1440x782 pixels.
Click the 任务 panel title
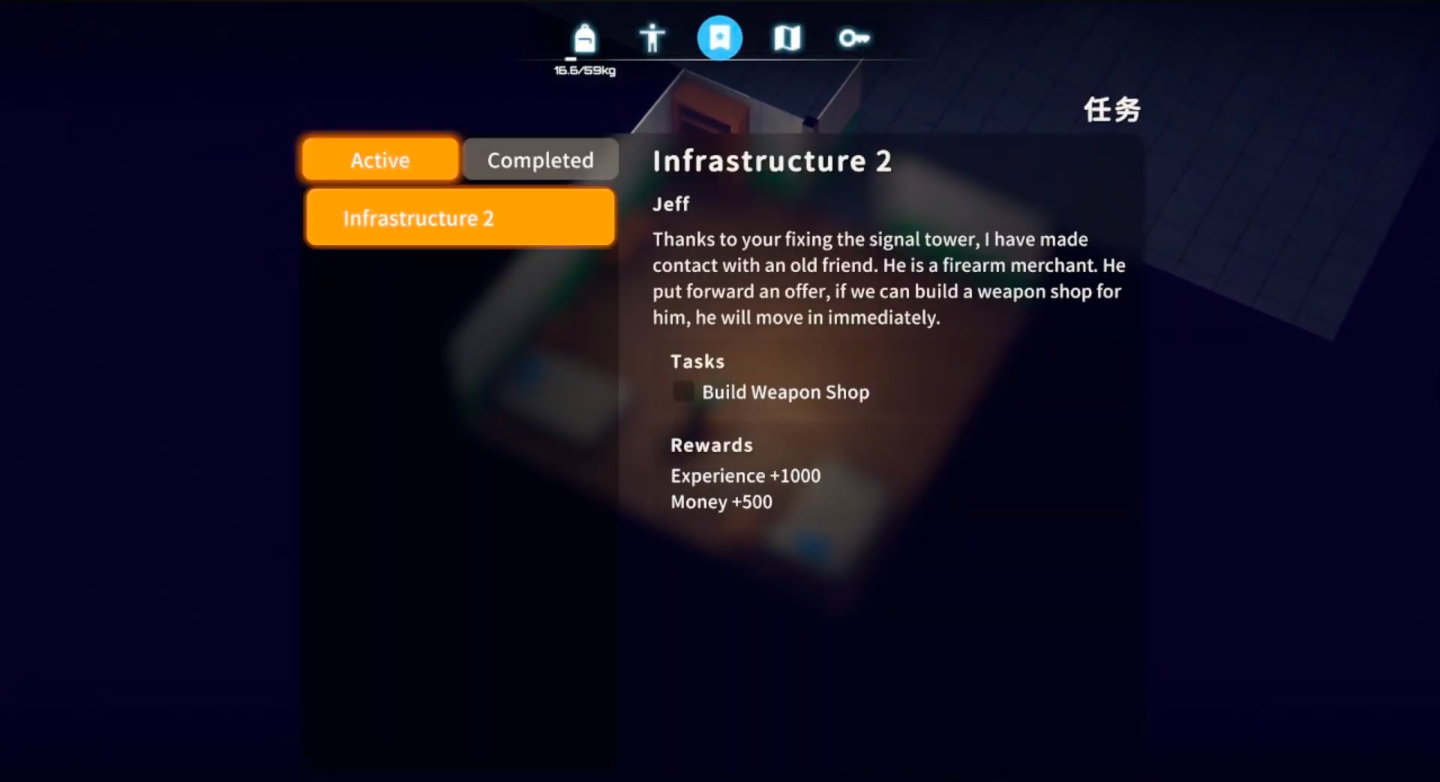point(1113,110)
